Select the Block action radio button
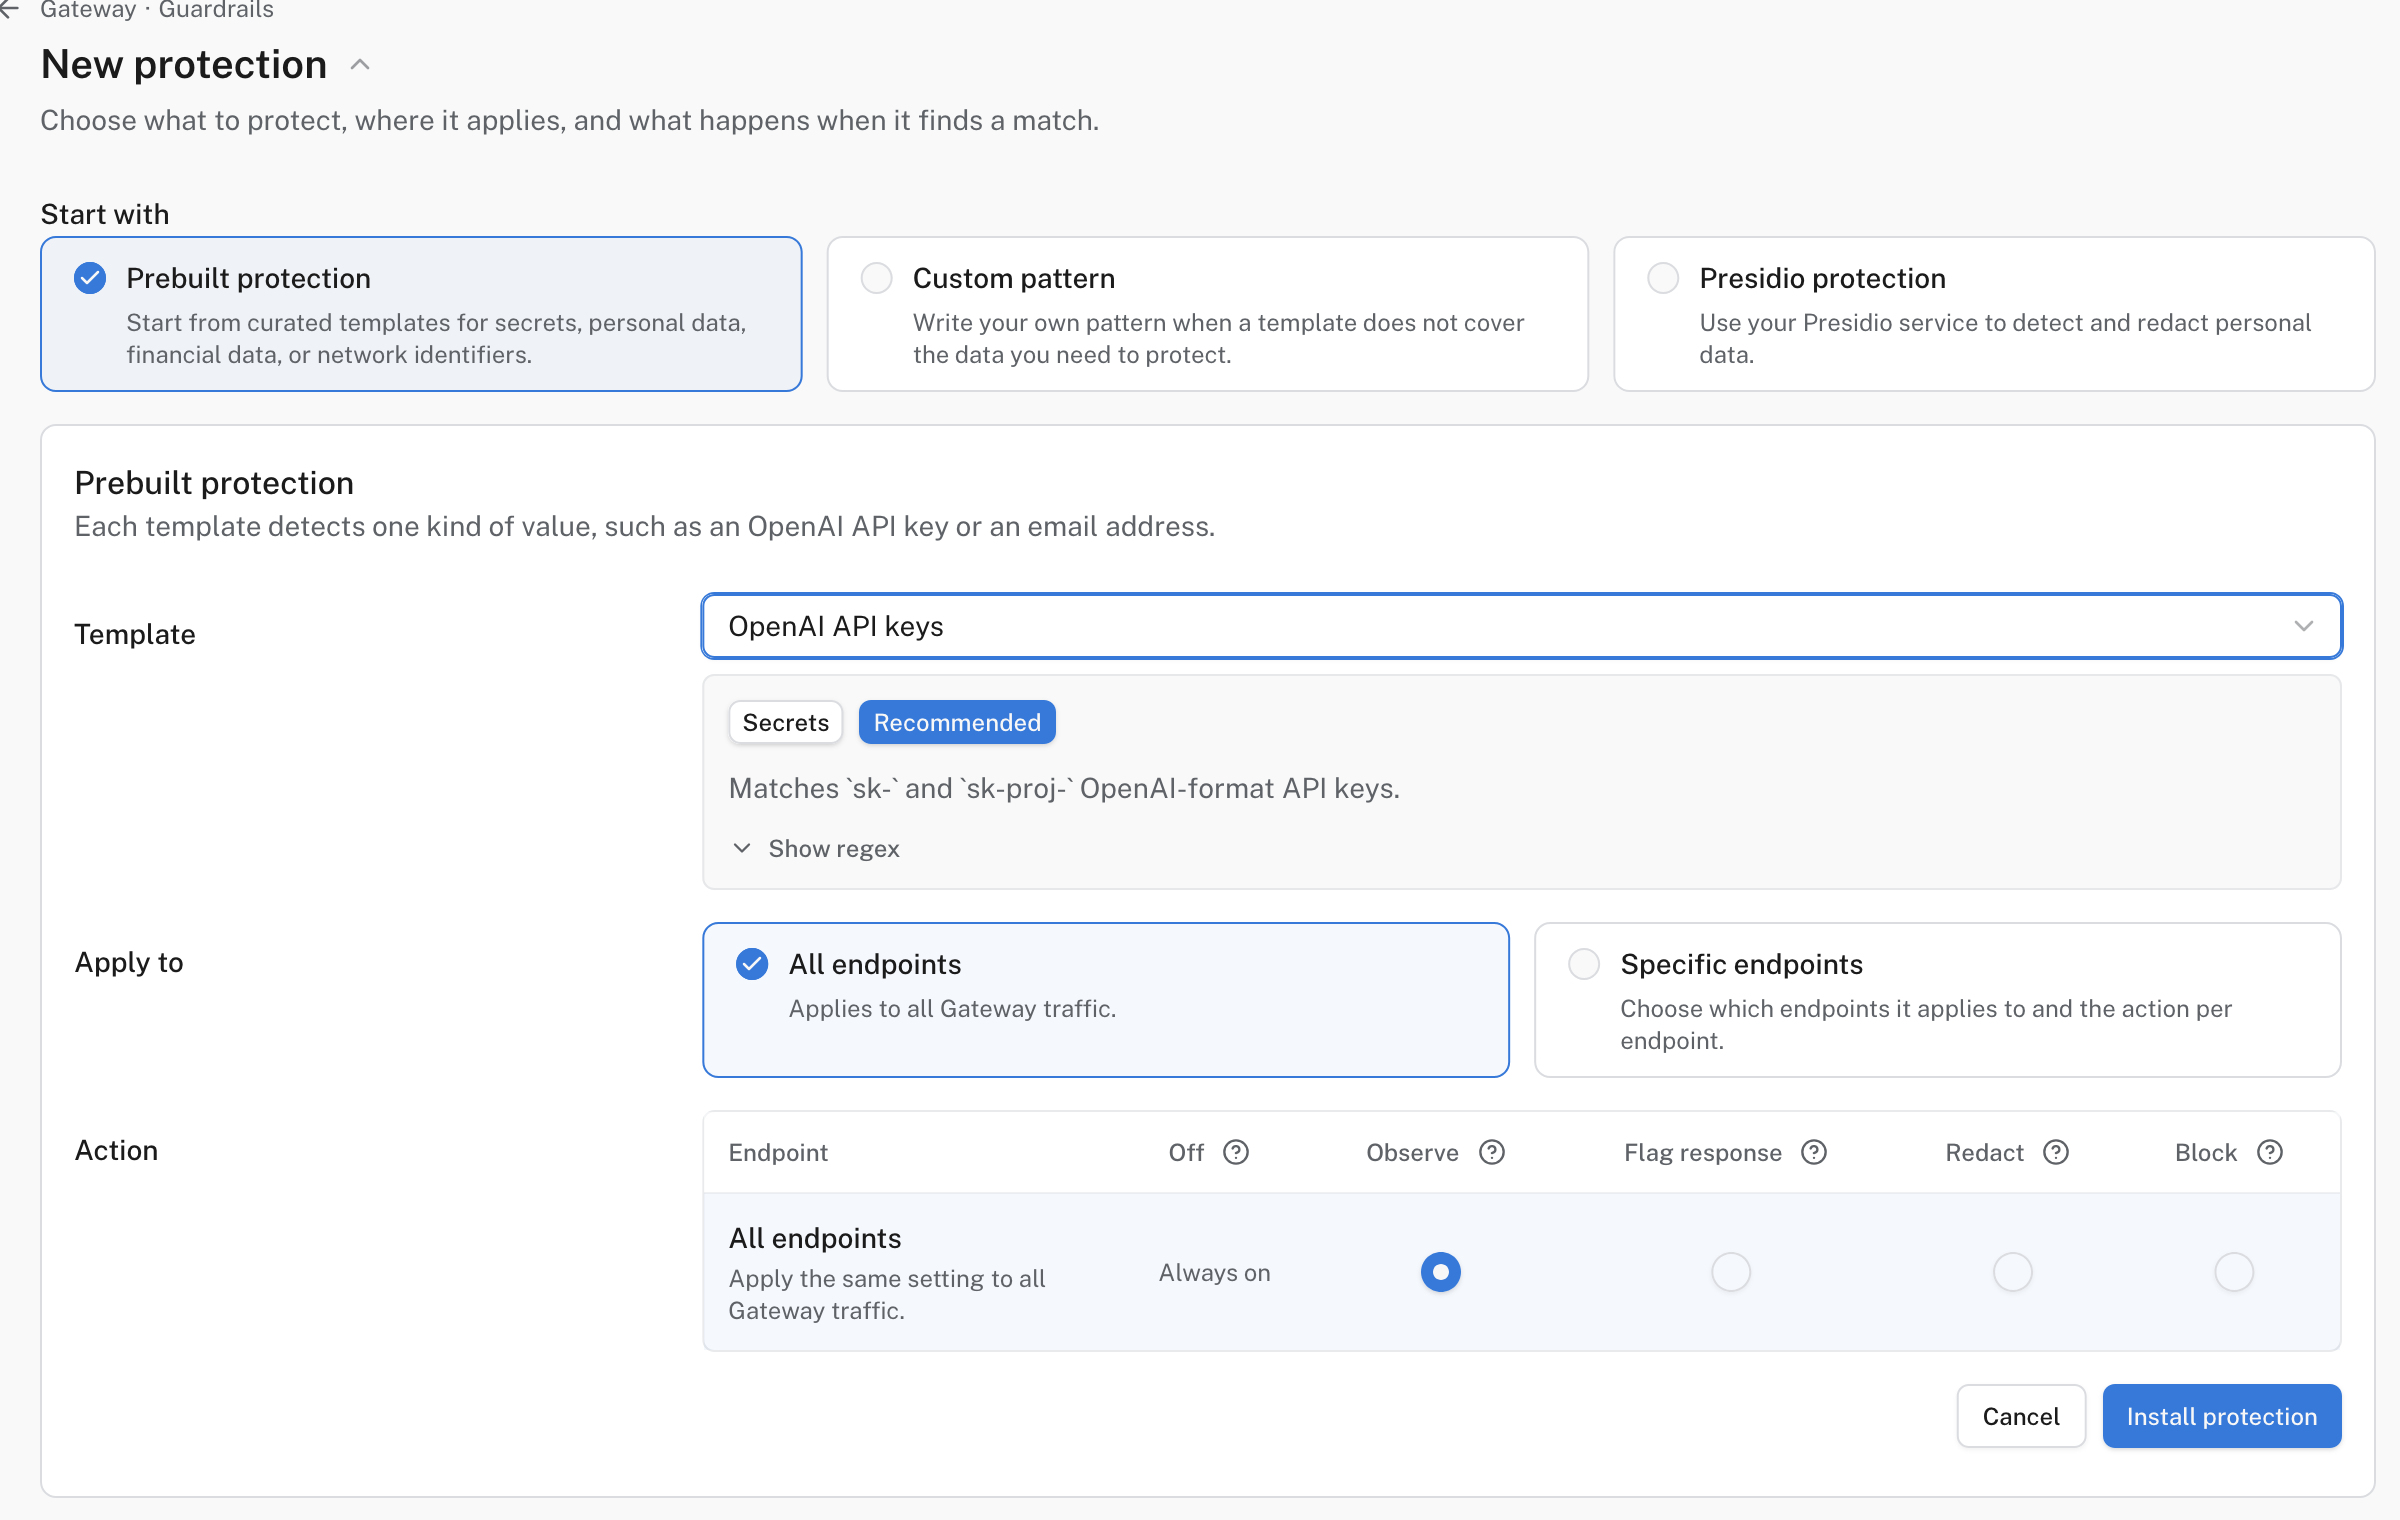 coord(2234,1272)
